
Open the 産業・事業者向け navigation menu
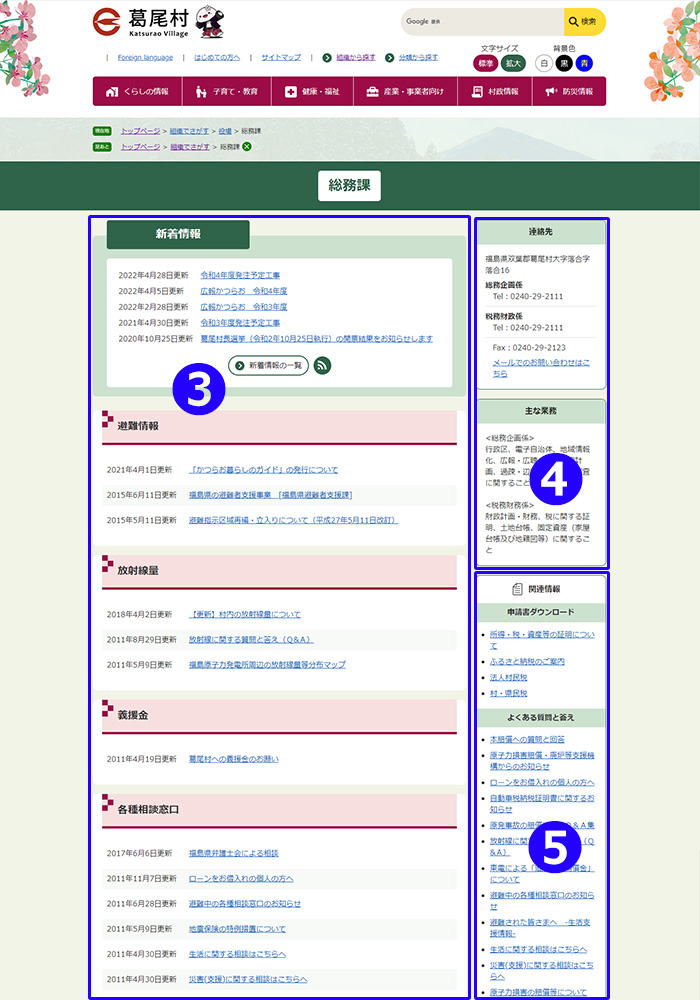[405, 91]
